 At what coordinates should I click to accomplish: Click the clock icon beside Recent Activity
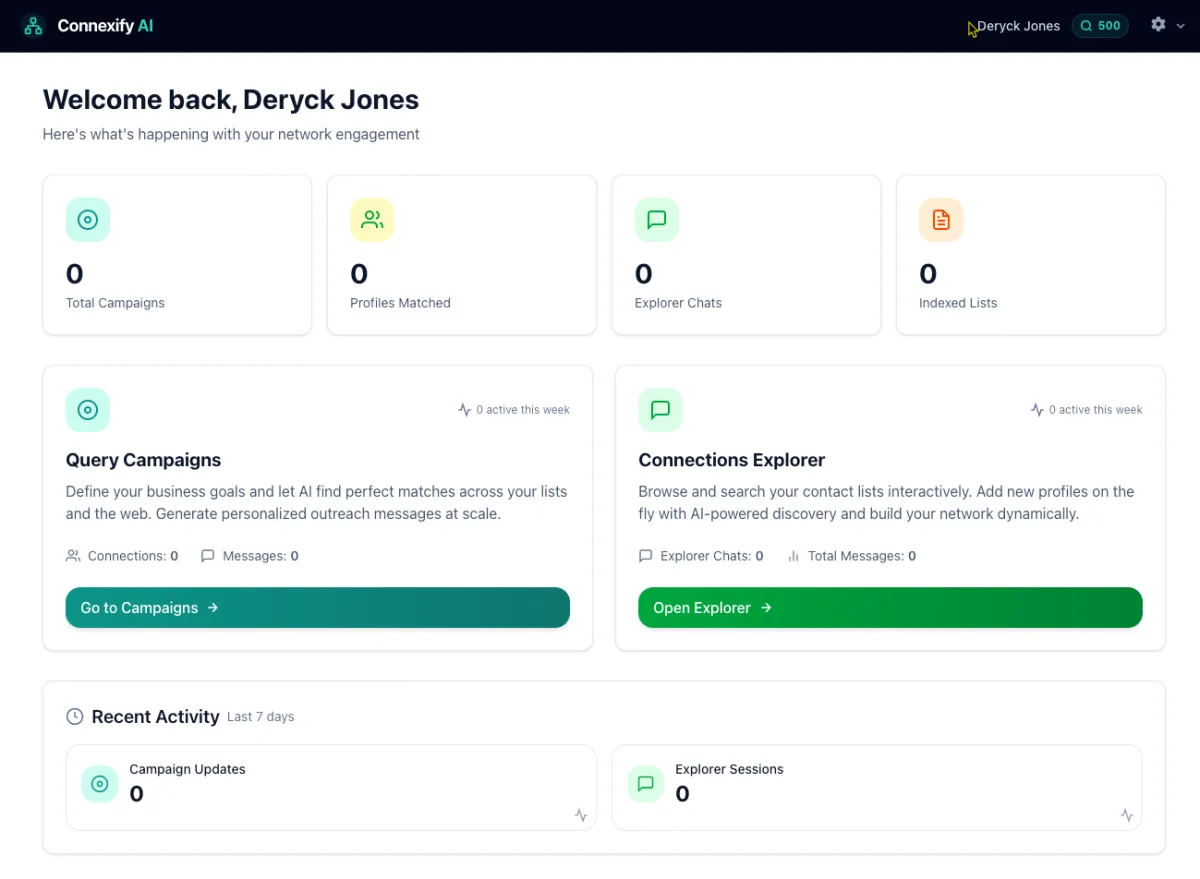(74, 716)
